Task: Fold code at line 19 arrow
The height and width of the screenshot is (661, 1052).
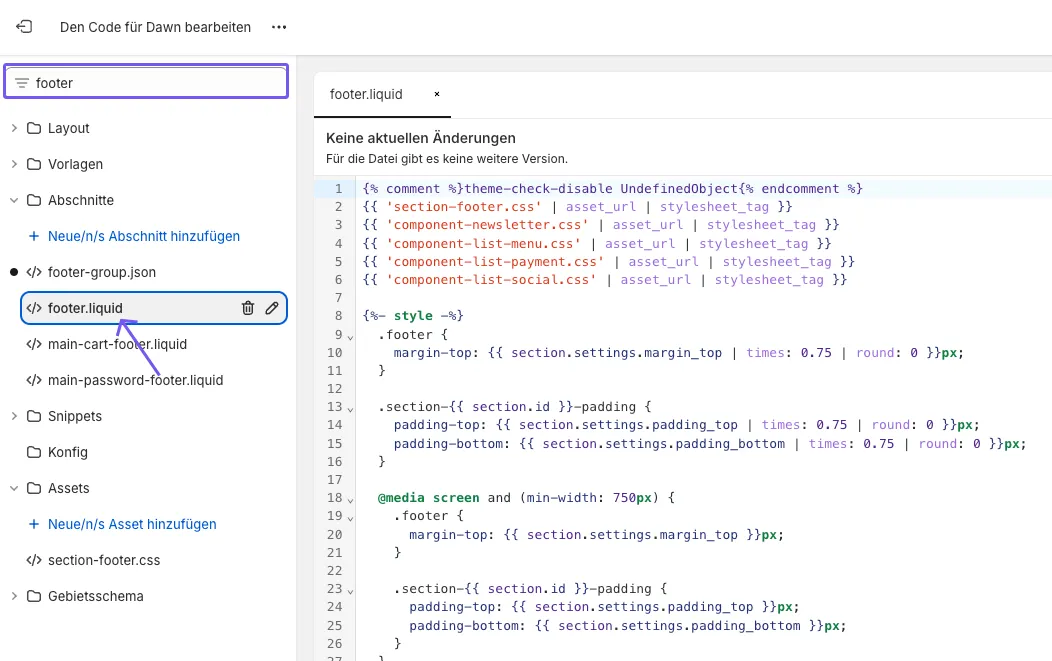Action: pos(350,517)
